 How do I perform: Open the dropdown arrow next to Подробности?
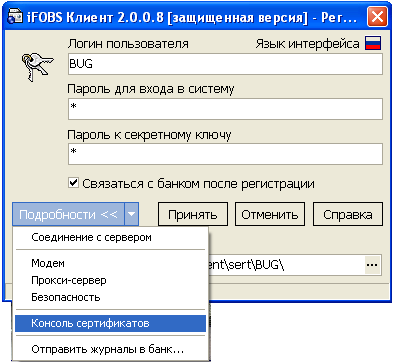pos(132,214)
